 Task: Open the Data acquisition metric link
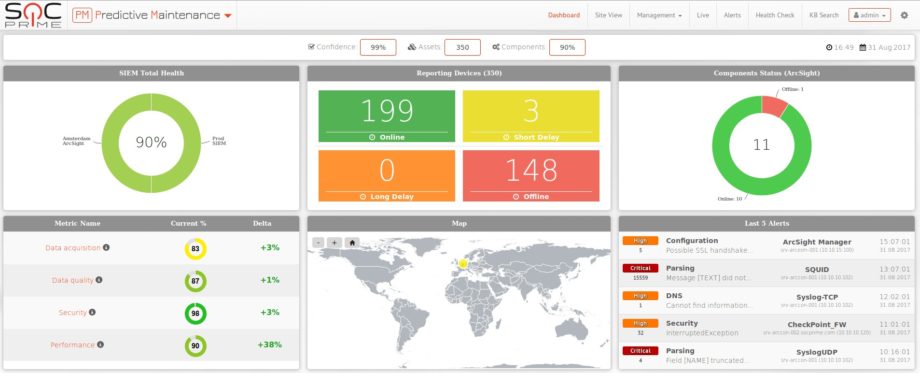[73, 248]
